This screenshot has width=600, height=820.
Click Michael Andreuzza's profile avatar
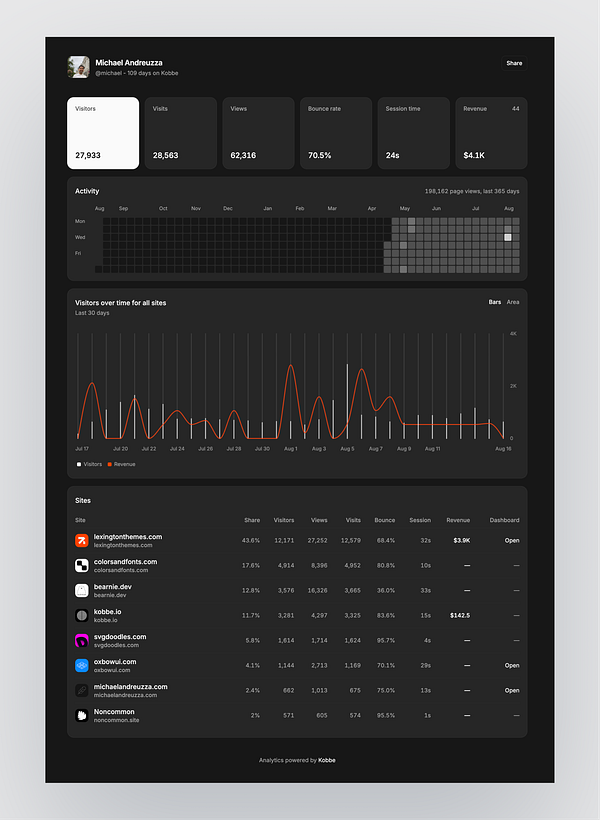(78, 67)
